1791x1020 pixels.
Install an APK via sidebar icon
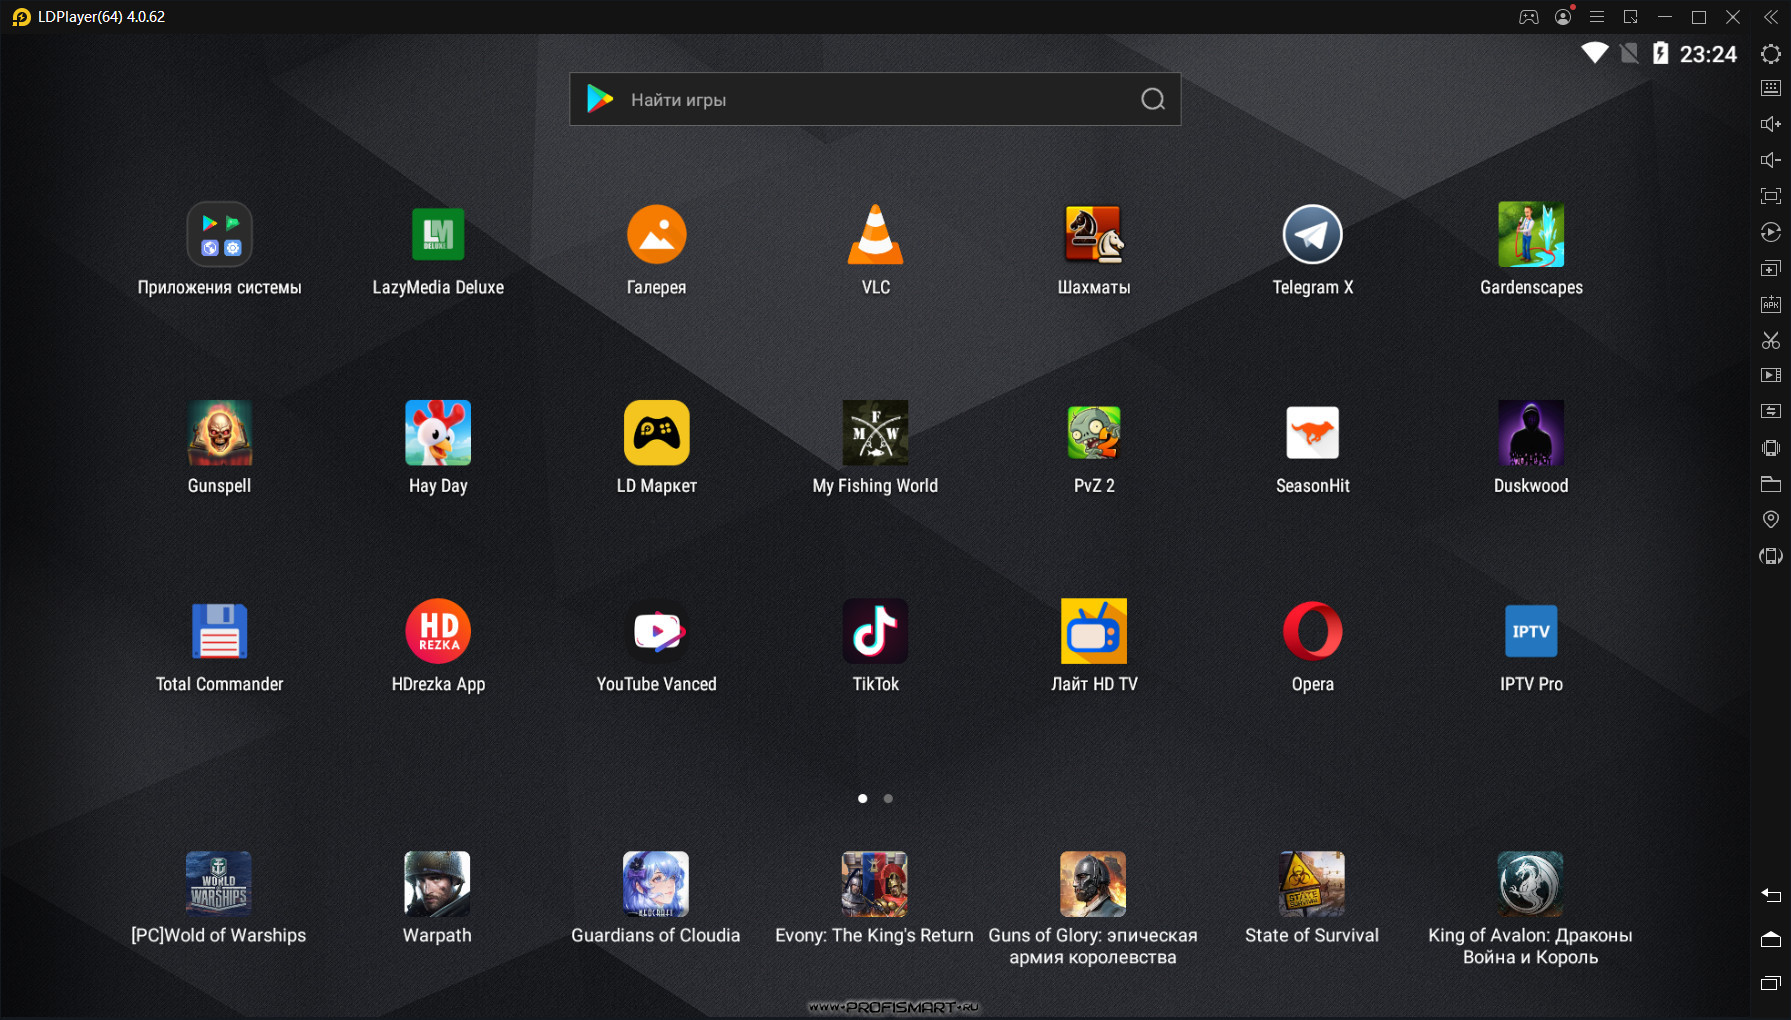pos(1770,304)
